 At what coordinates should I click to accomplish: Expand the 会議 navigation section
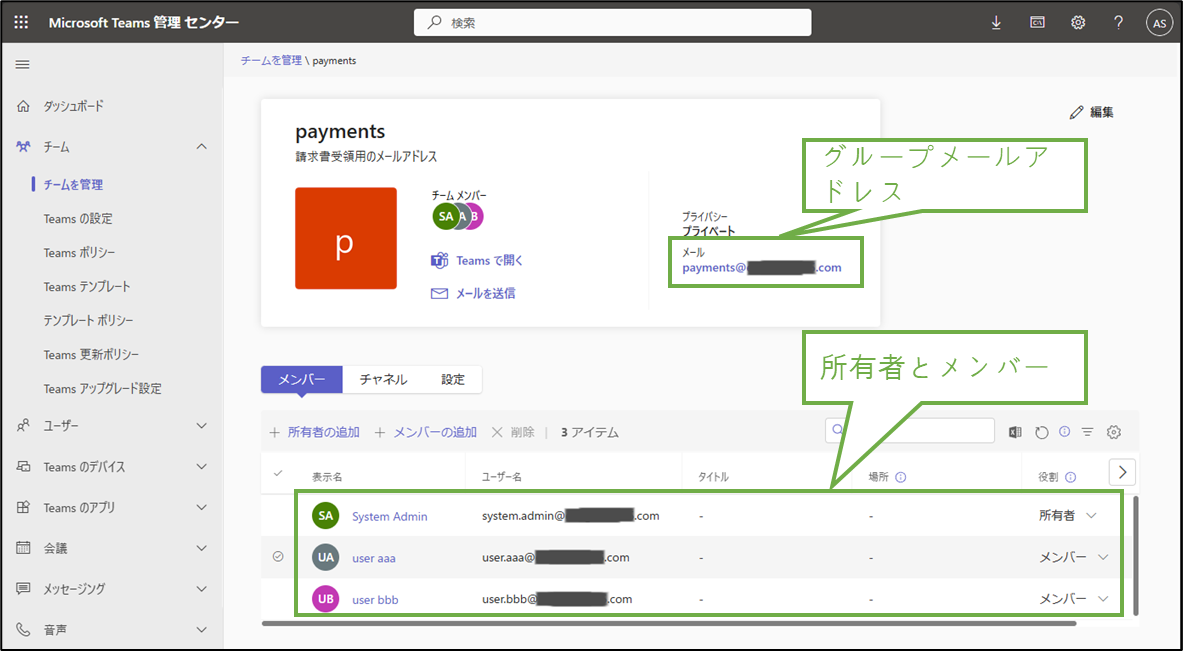201,548
